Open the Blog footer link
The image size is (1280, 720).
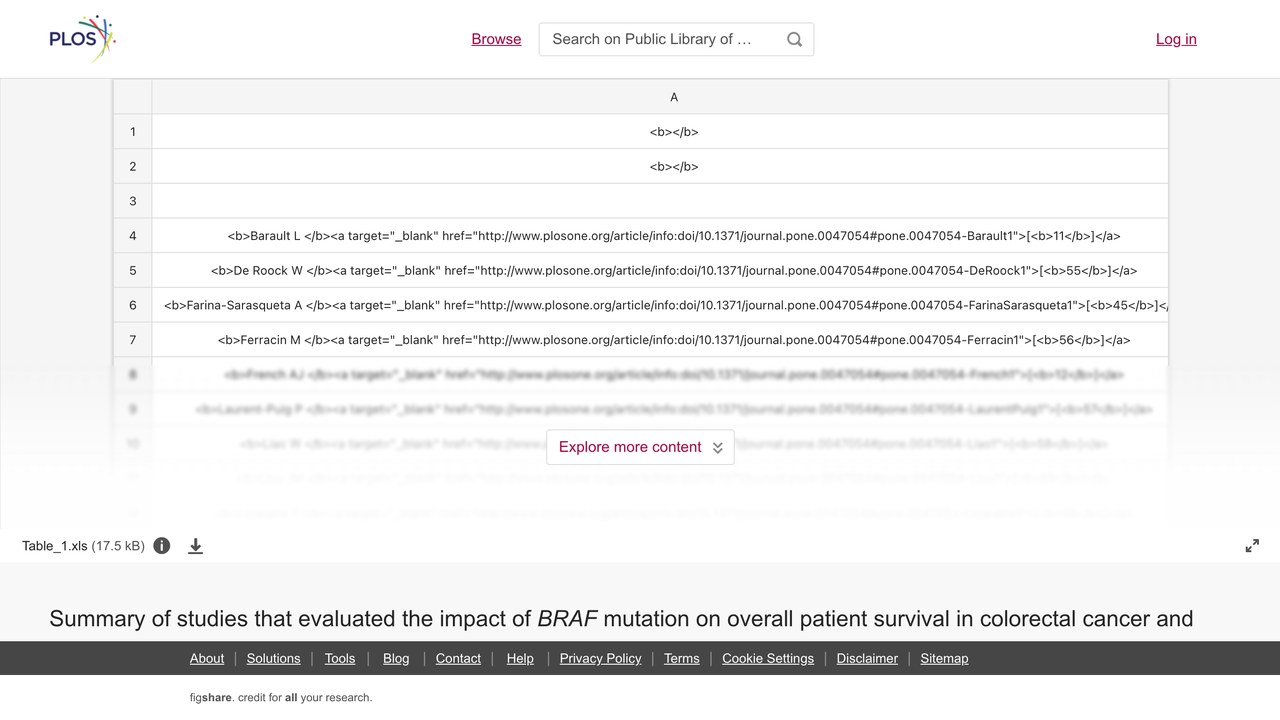[396, 658]
